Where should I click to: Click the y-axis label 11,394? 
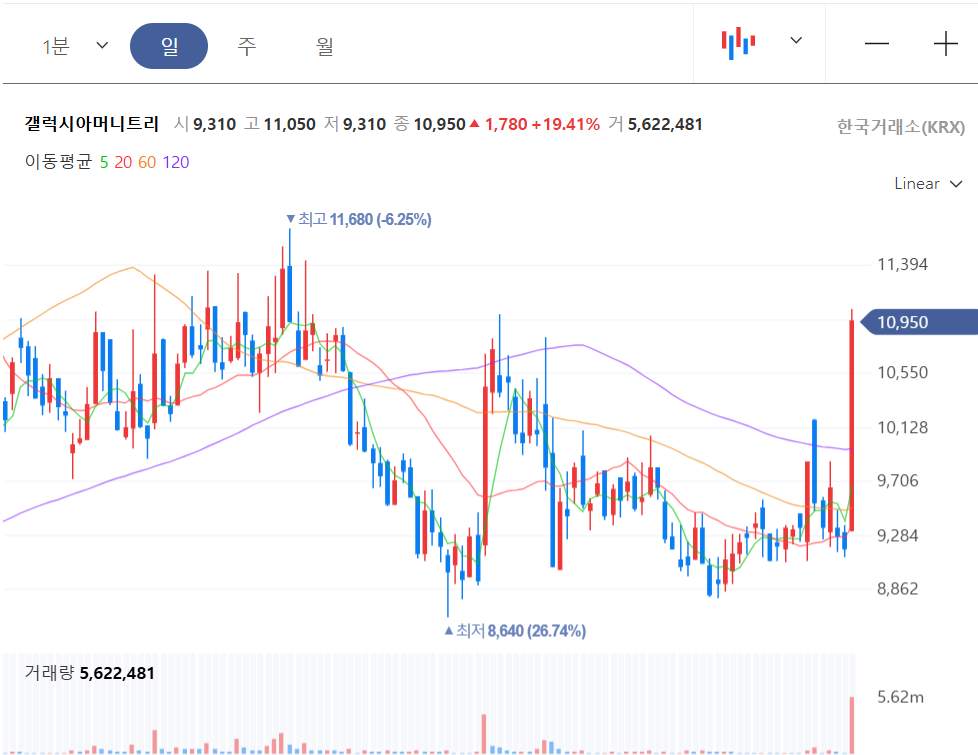(x=902, y=265)
